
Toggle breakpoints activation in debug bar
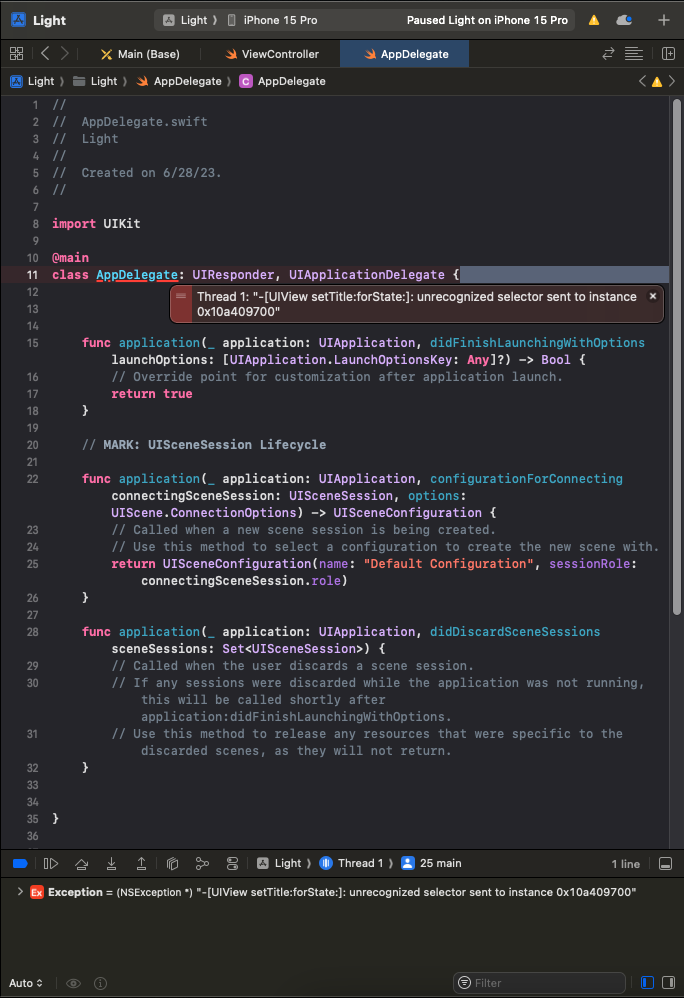pyautogui.click(x=20, y=863)
